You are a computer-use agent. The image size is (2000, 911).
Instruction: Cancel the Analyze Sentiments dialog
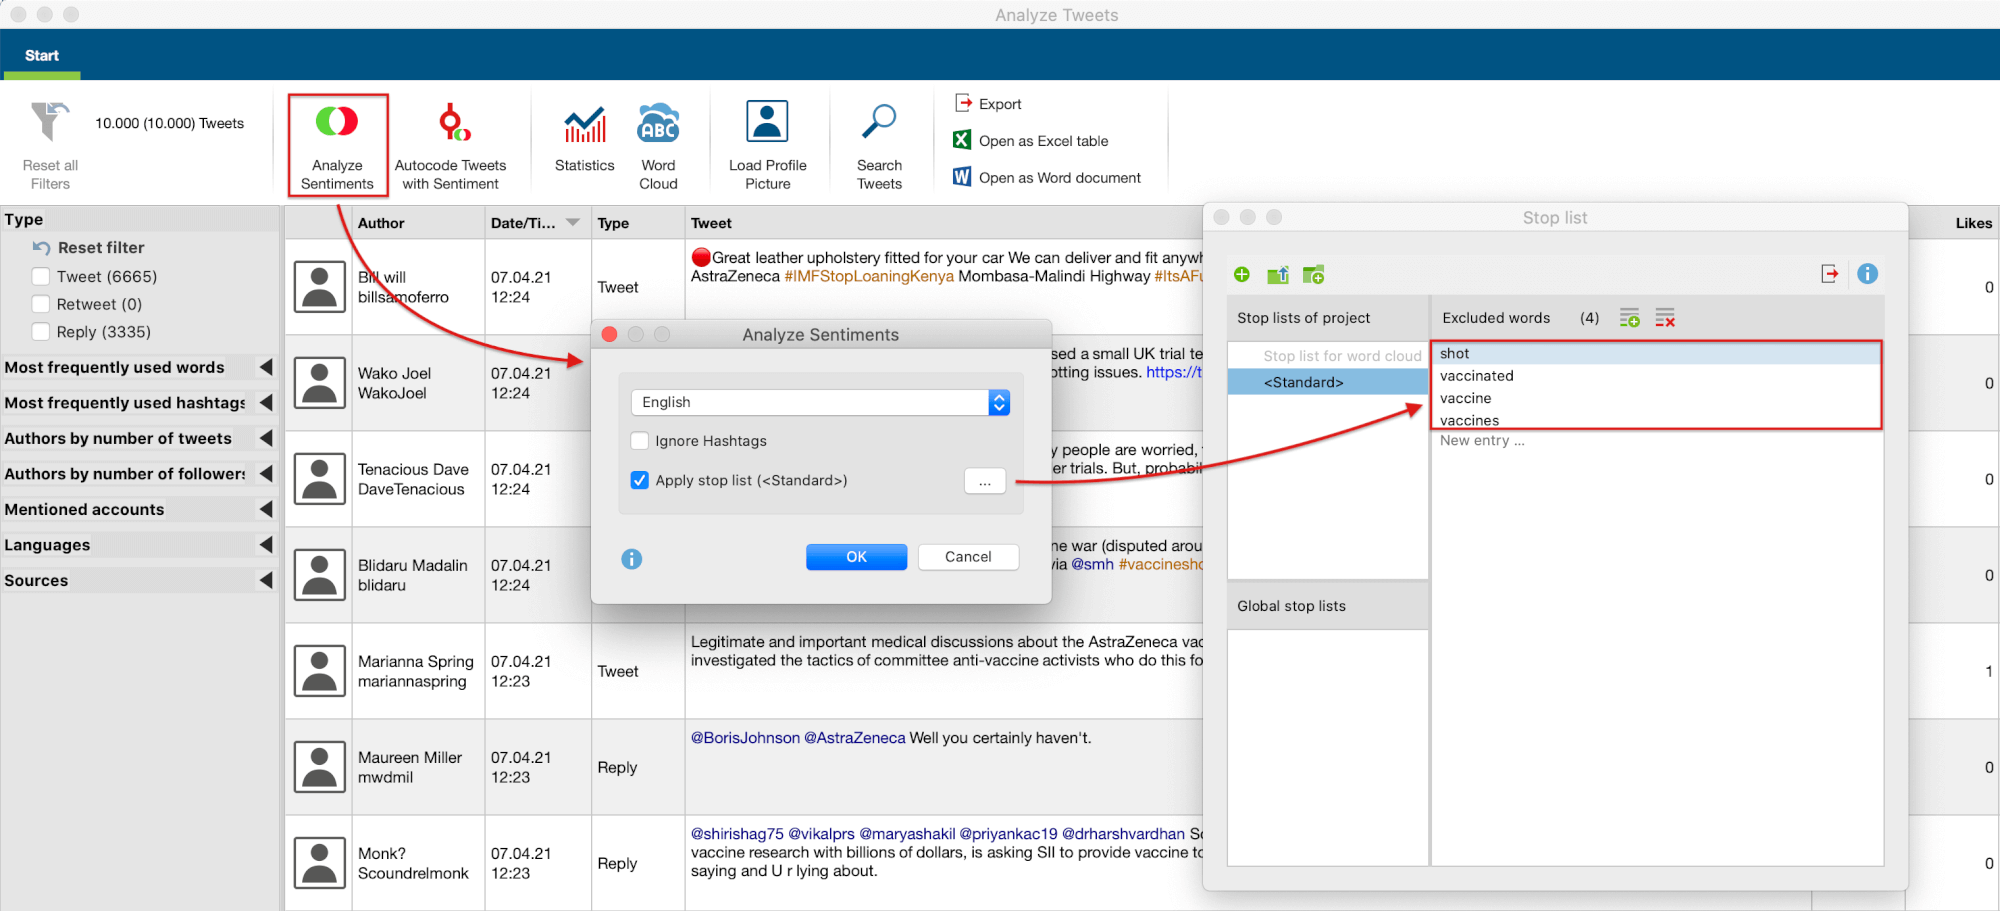pyautogui.click(x=968, y=557)
